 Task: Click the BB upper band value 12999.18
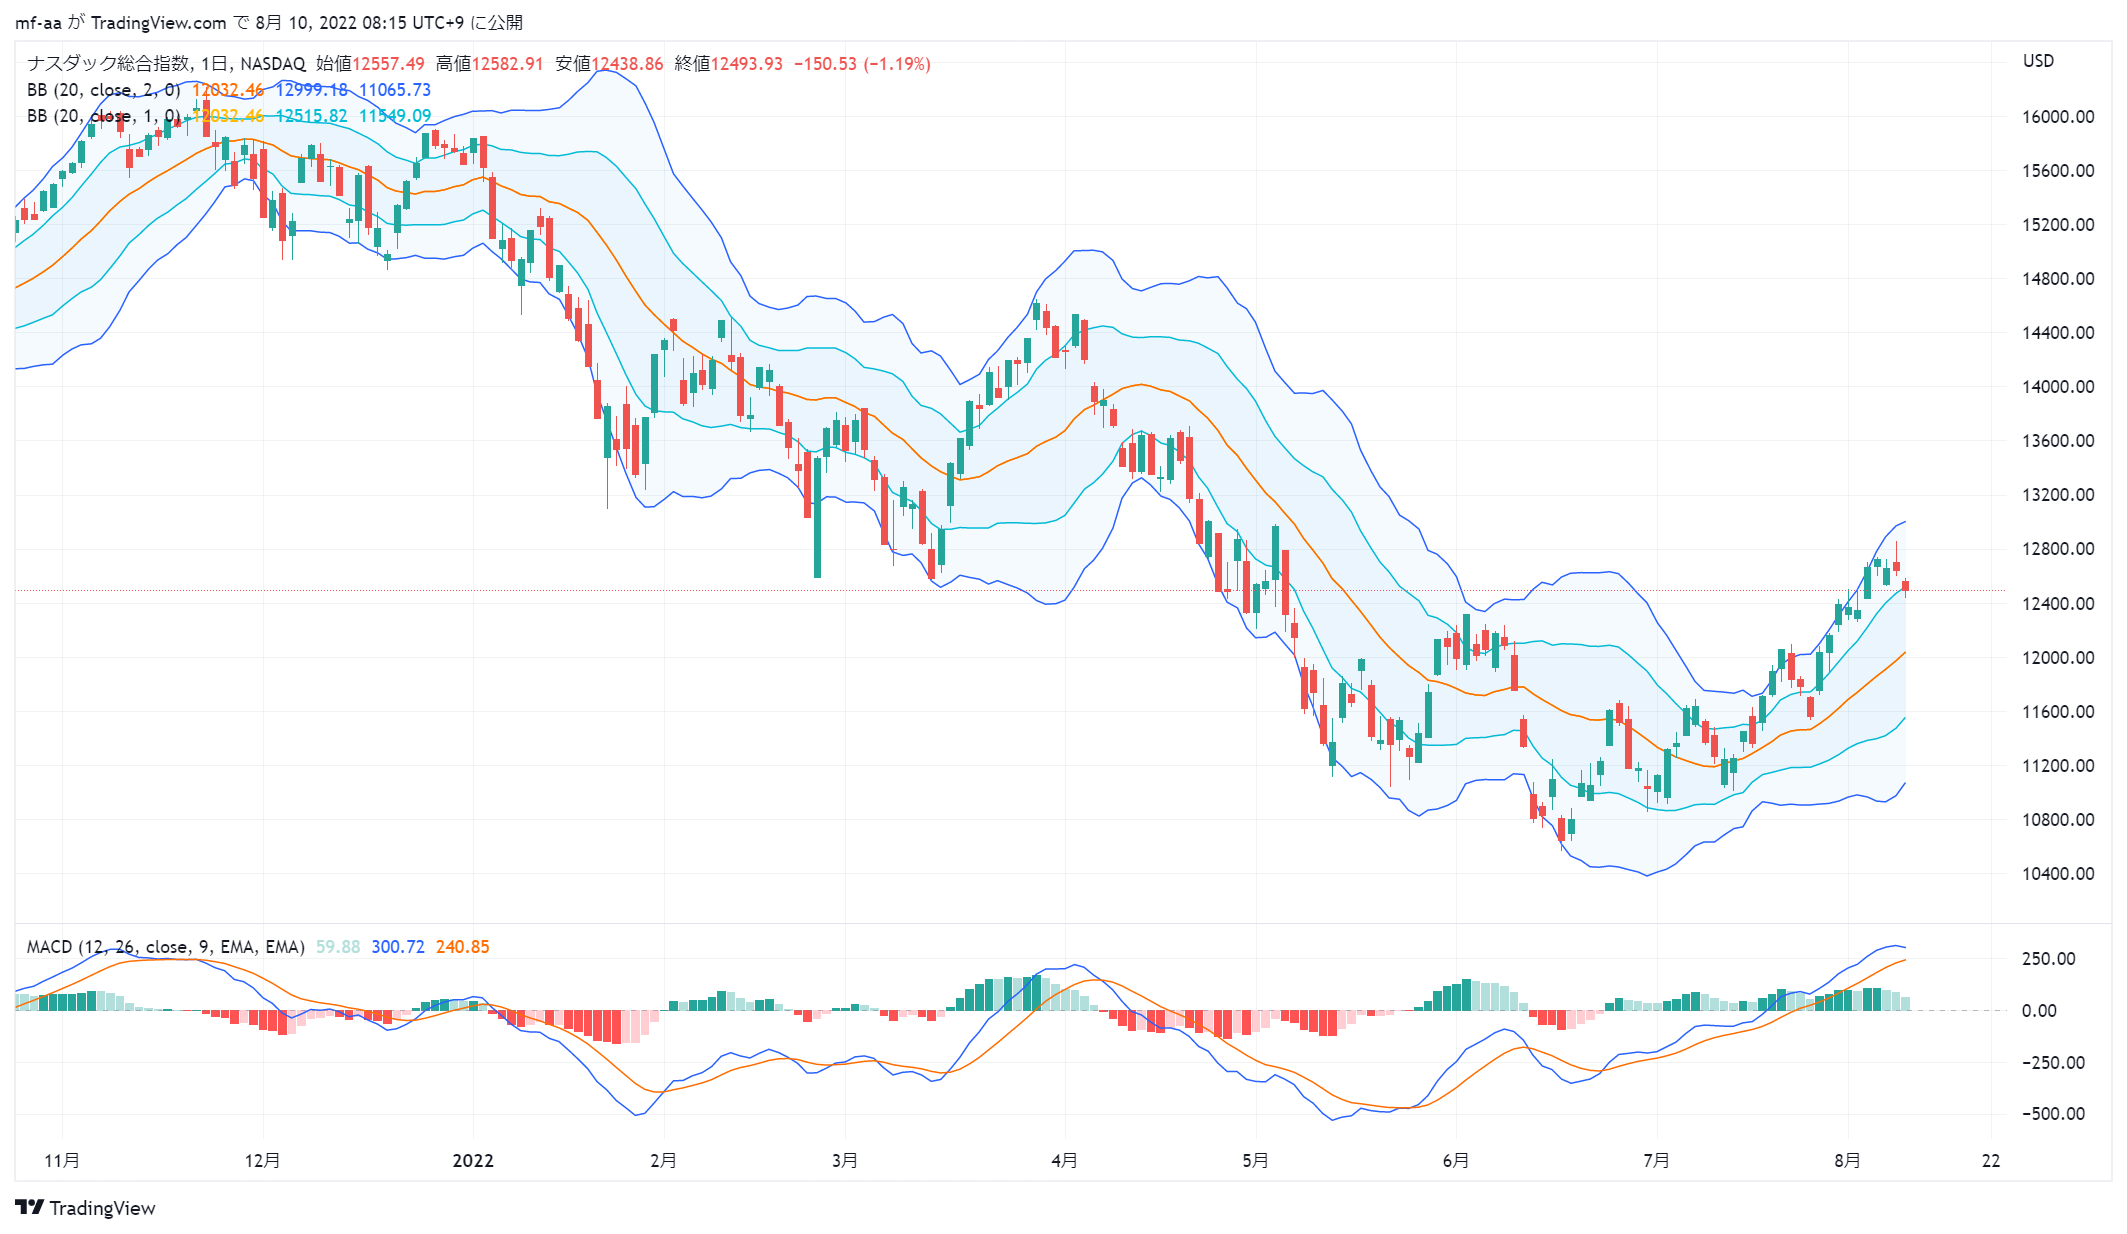click(x=311, y=90)
